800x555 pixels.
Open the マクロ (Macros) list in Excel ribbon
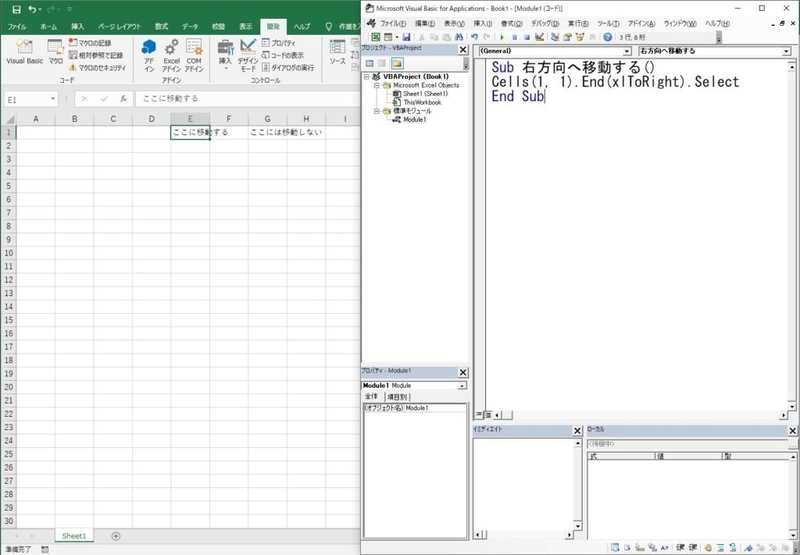point(55,52)
